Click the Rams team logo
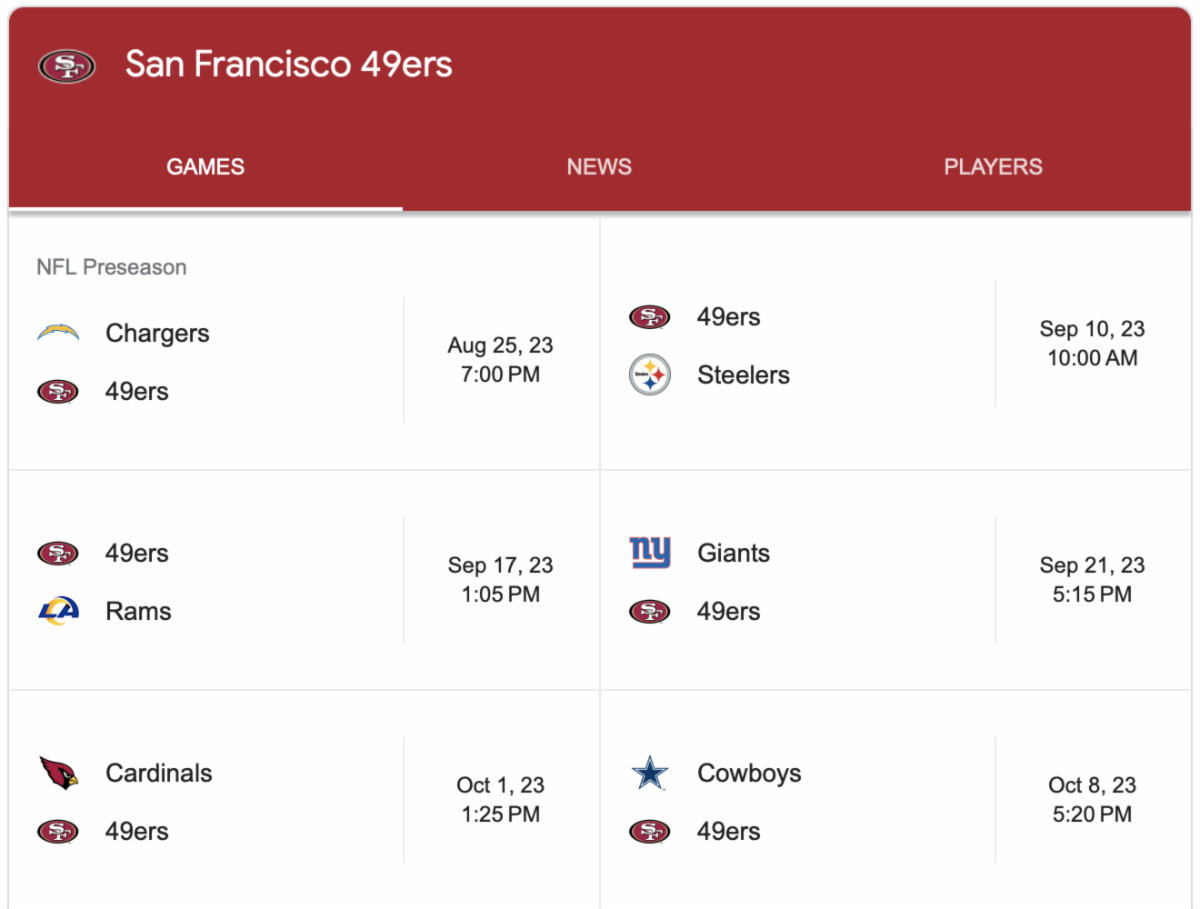Screen dimensions: 1200x909 pos(58,611)
